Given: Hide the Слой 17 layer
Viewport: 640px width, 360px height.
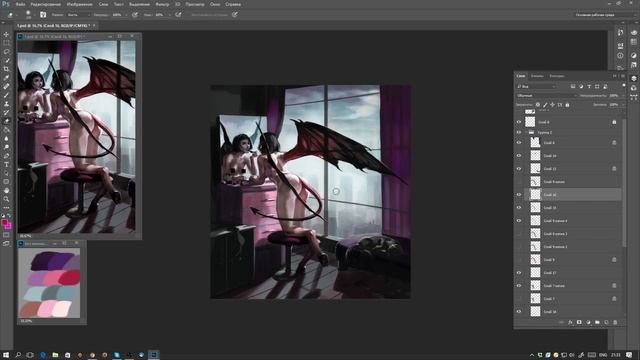Looking at the screenshot, I should [519, 273].
